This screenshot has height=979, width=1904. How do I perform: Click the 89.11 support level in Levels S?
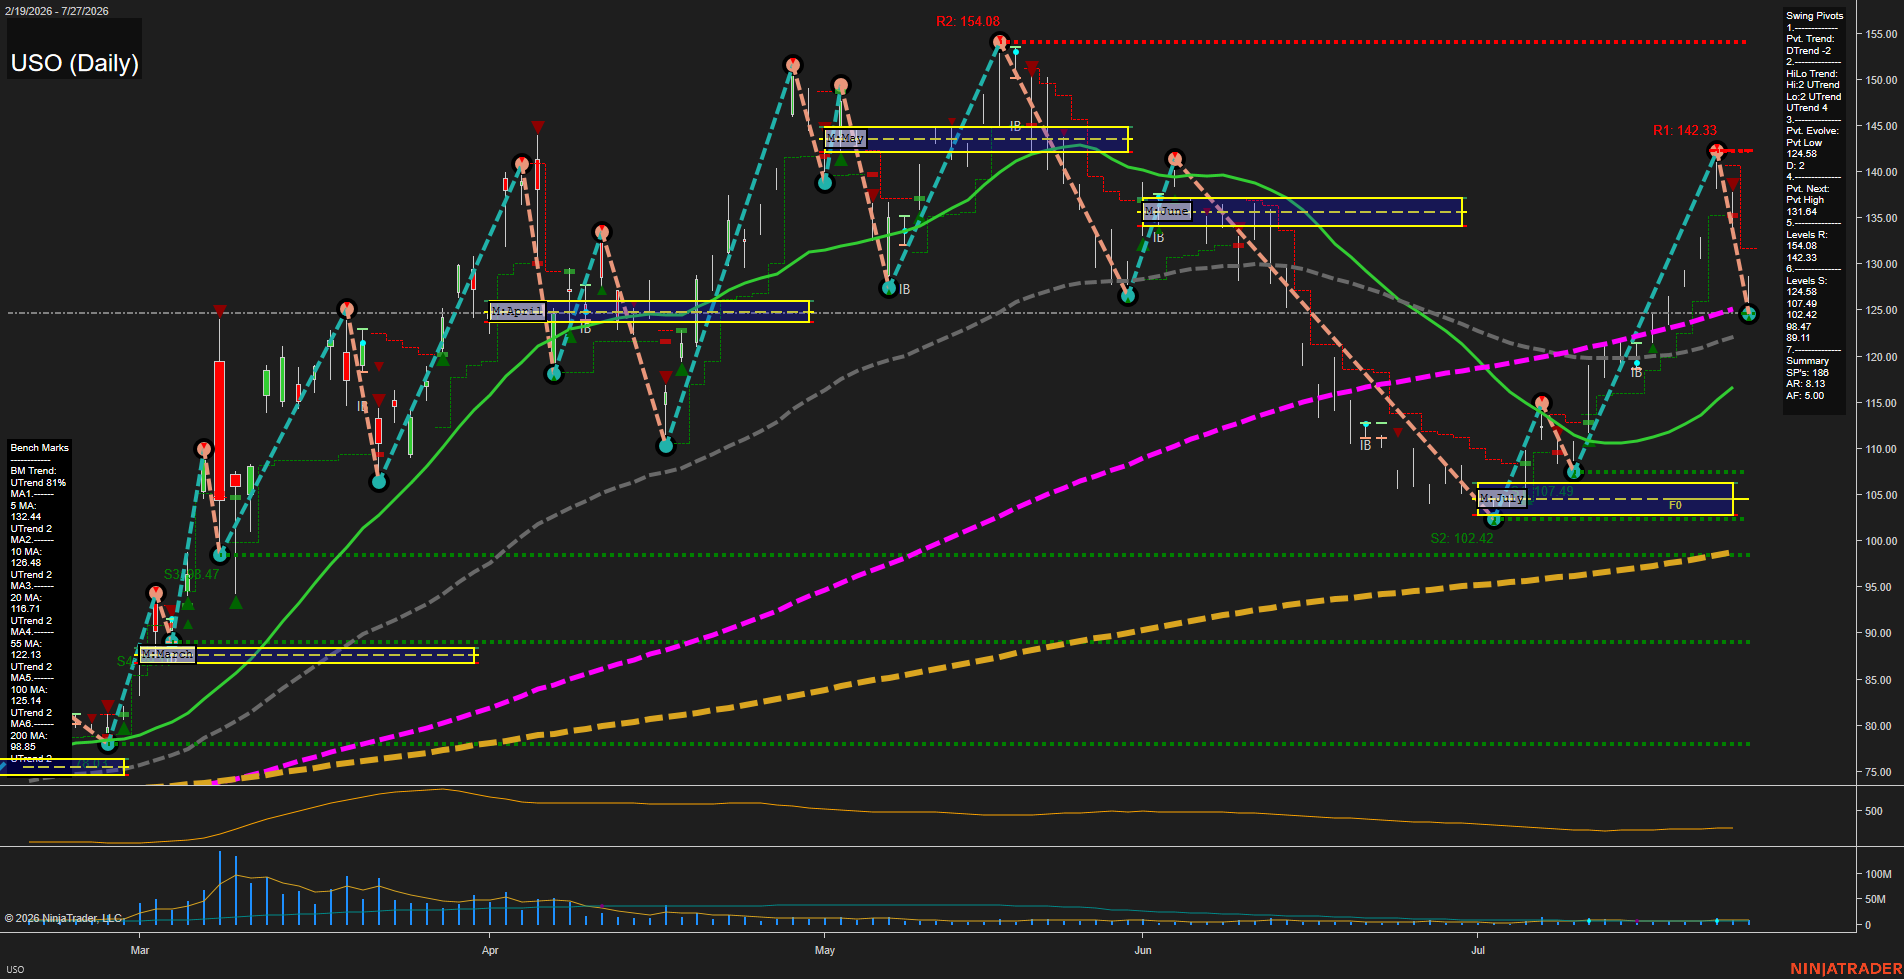[x=1798, y=338]
